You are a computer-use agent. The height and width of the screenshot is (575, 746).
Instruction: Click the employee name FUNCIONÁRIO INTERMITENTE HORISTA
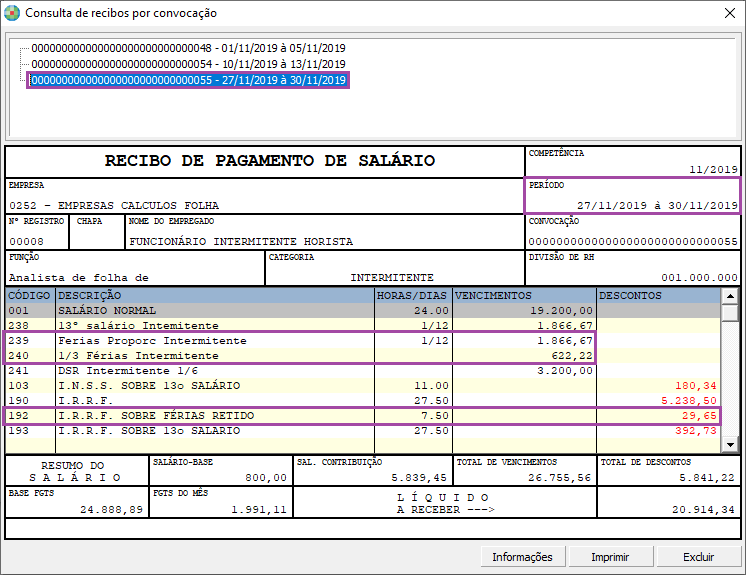pos(241,242)
